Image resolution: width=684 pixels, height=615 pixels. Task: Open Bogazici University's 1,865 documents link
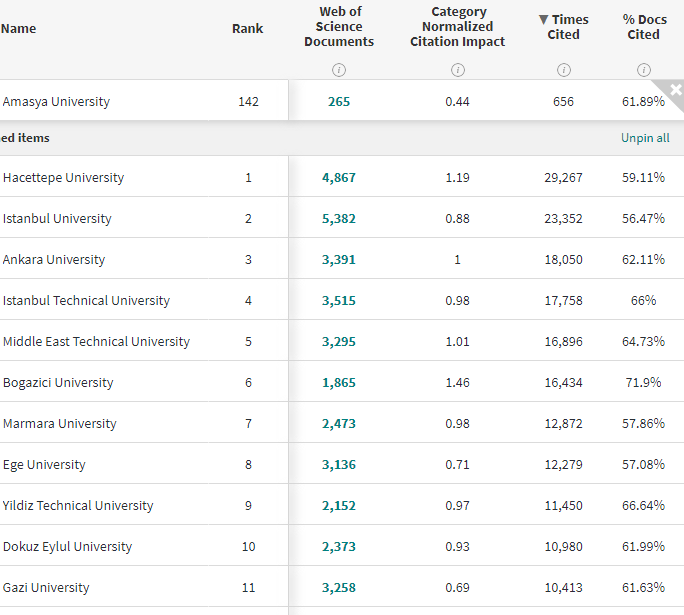click(x=339, y=383)
